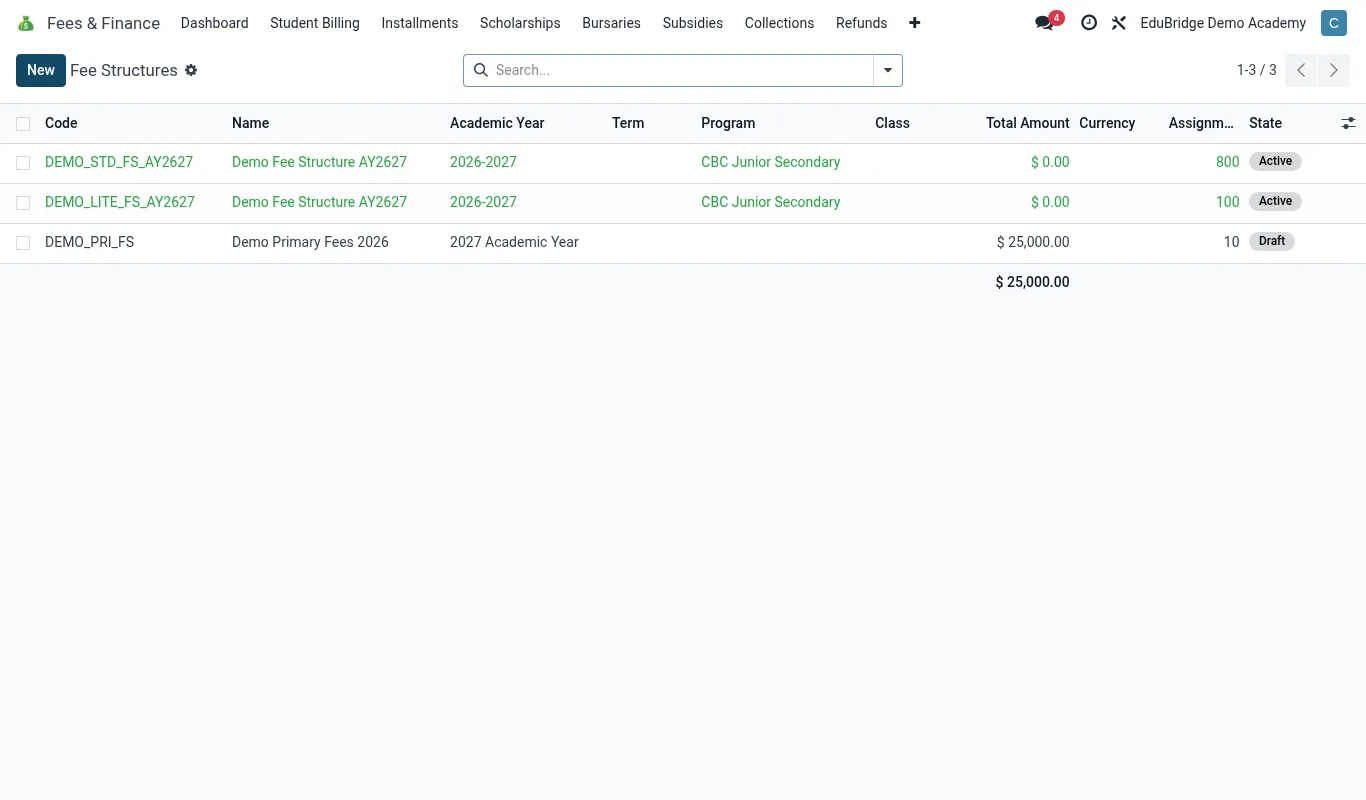Expand the search filter dropdown arrow
Image resolution: width=1366 pixels, height=800 pixels.
[x=888, y=70]
